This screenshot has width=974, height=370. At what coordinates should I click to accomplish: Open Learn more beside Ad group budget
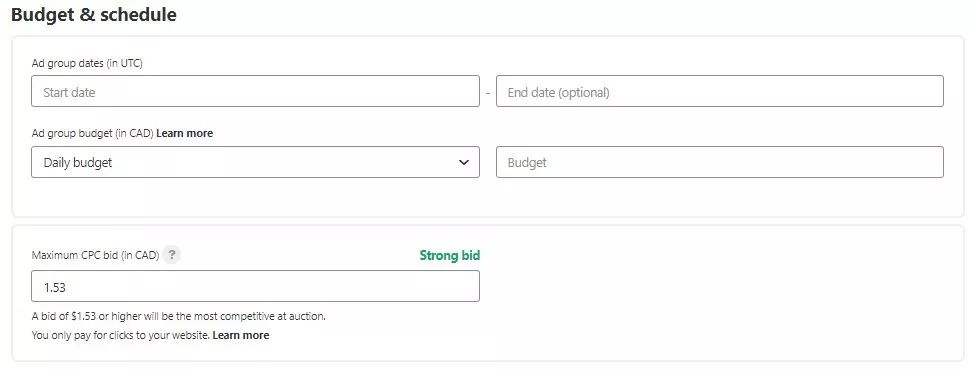point(184,133)
